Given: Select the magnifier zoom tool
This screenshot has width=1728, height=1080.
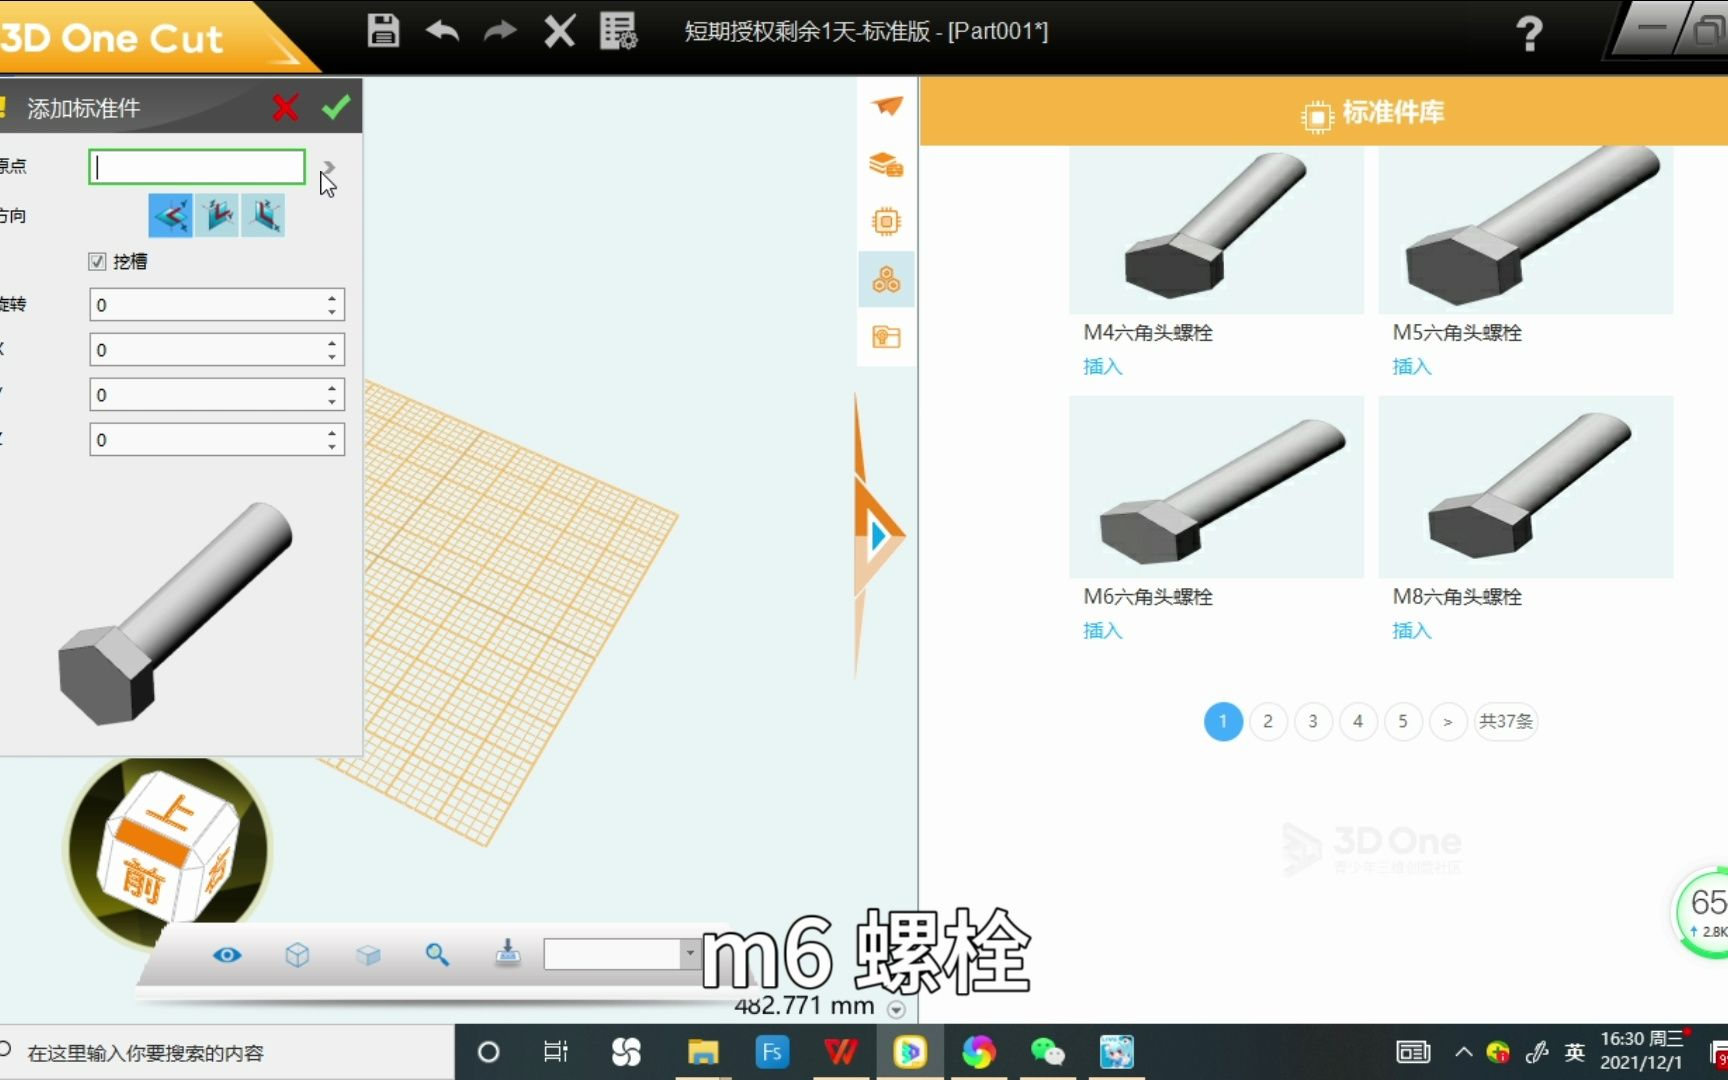Looking at the screenshot, I should 437,956.
